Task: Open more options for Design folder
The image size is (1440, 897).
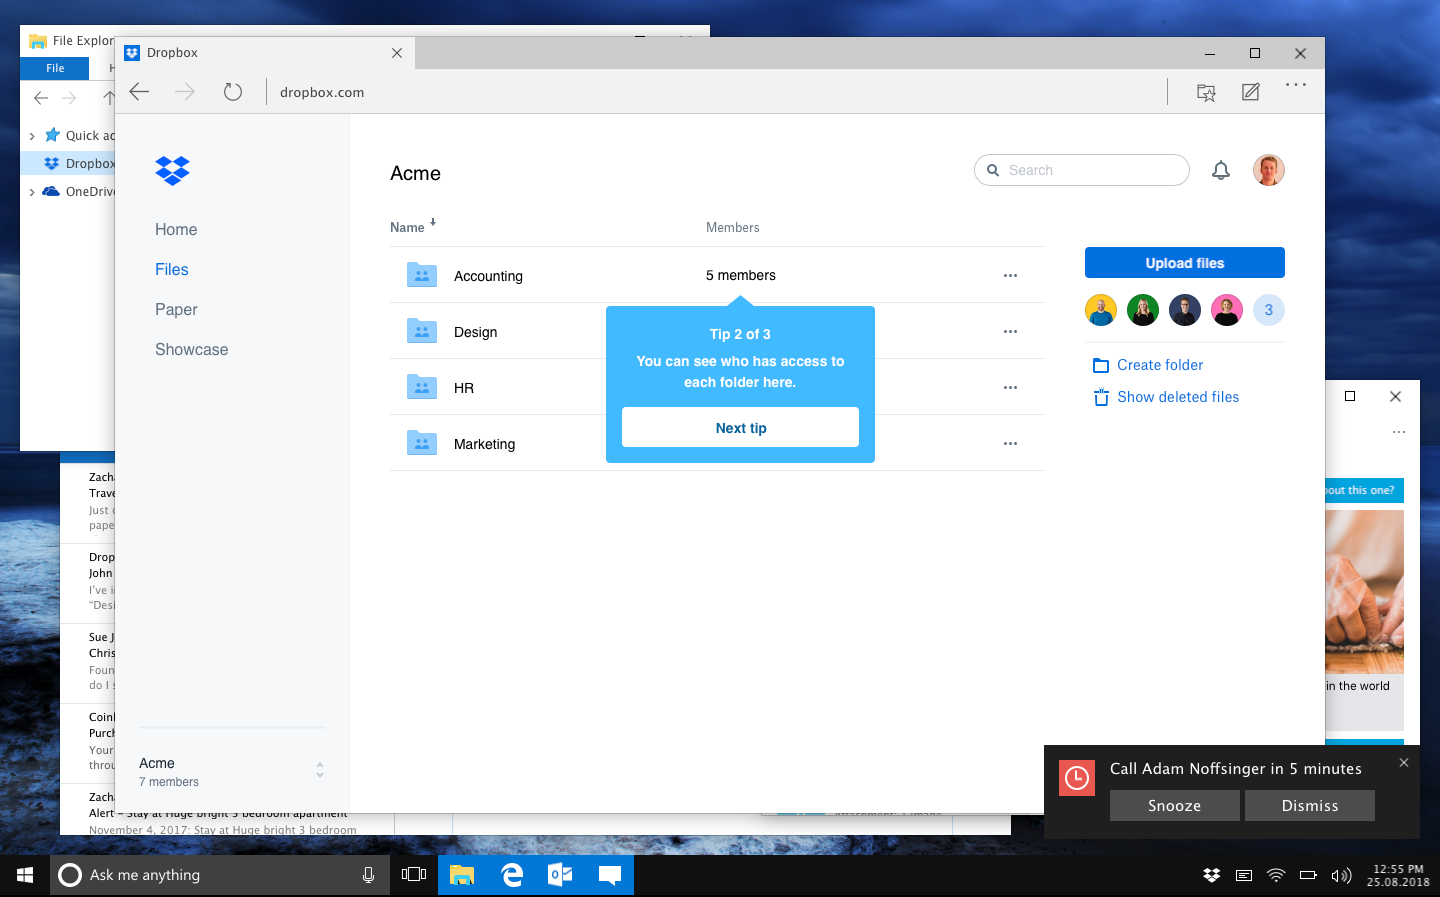Action: click(x=1010, y=331)
